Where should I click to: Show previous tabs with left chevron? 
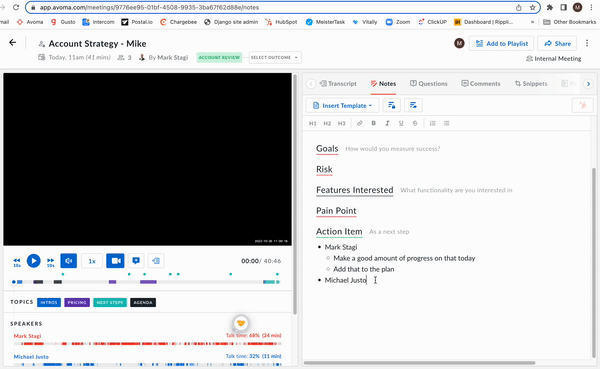311,83
